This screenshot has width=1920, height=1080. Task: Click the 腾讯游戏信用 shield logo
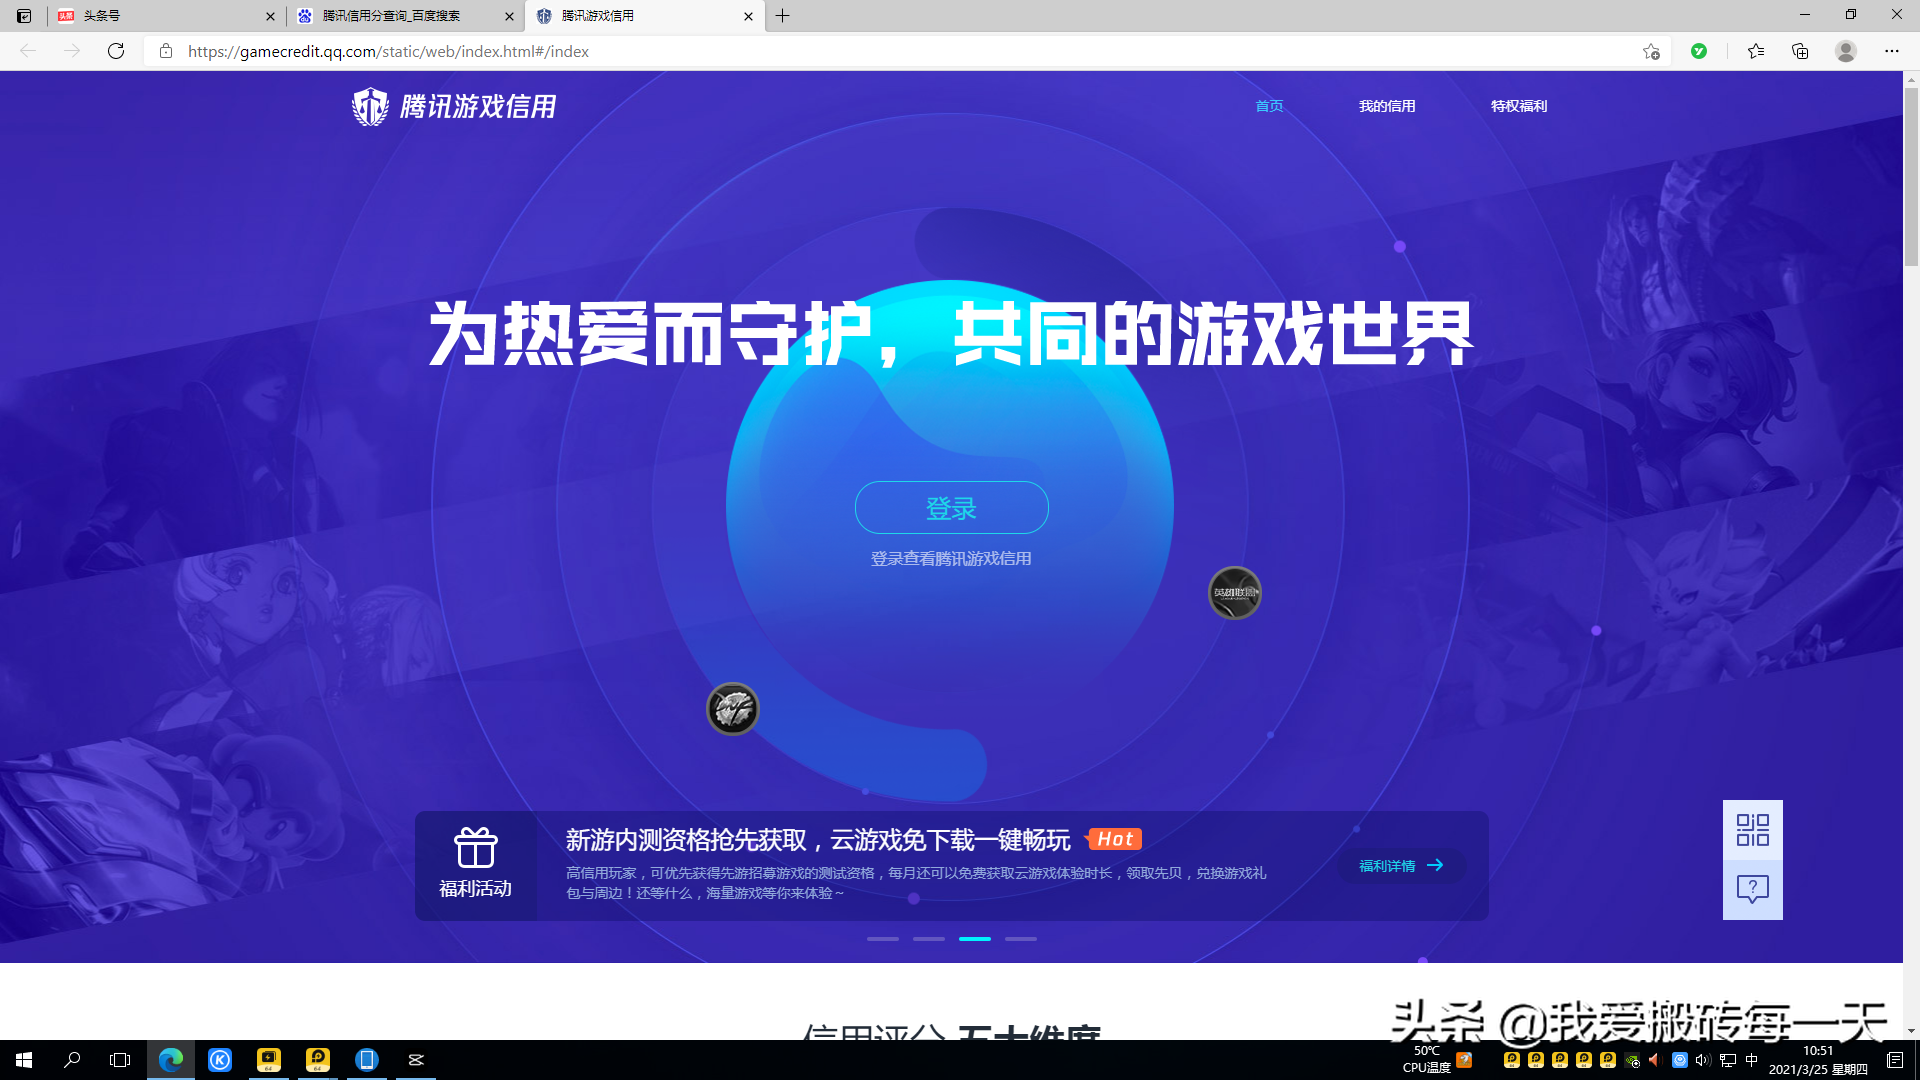pos(370,106)
